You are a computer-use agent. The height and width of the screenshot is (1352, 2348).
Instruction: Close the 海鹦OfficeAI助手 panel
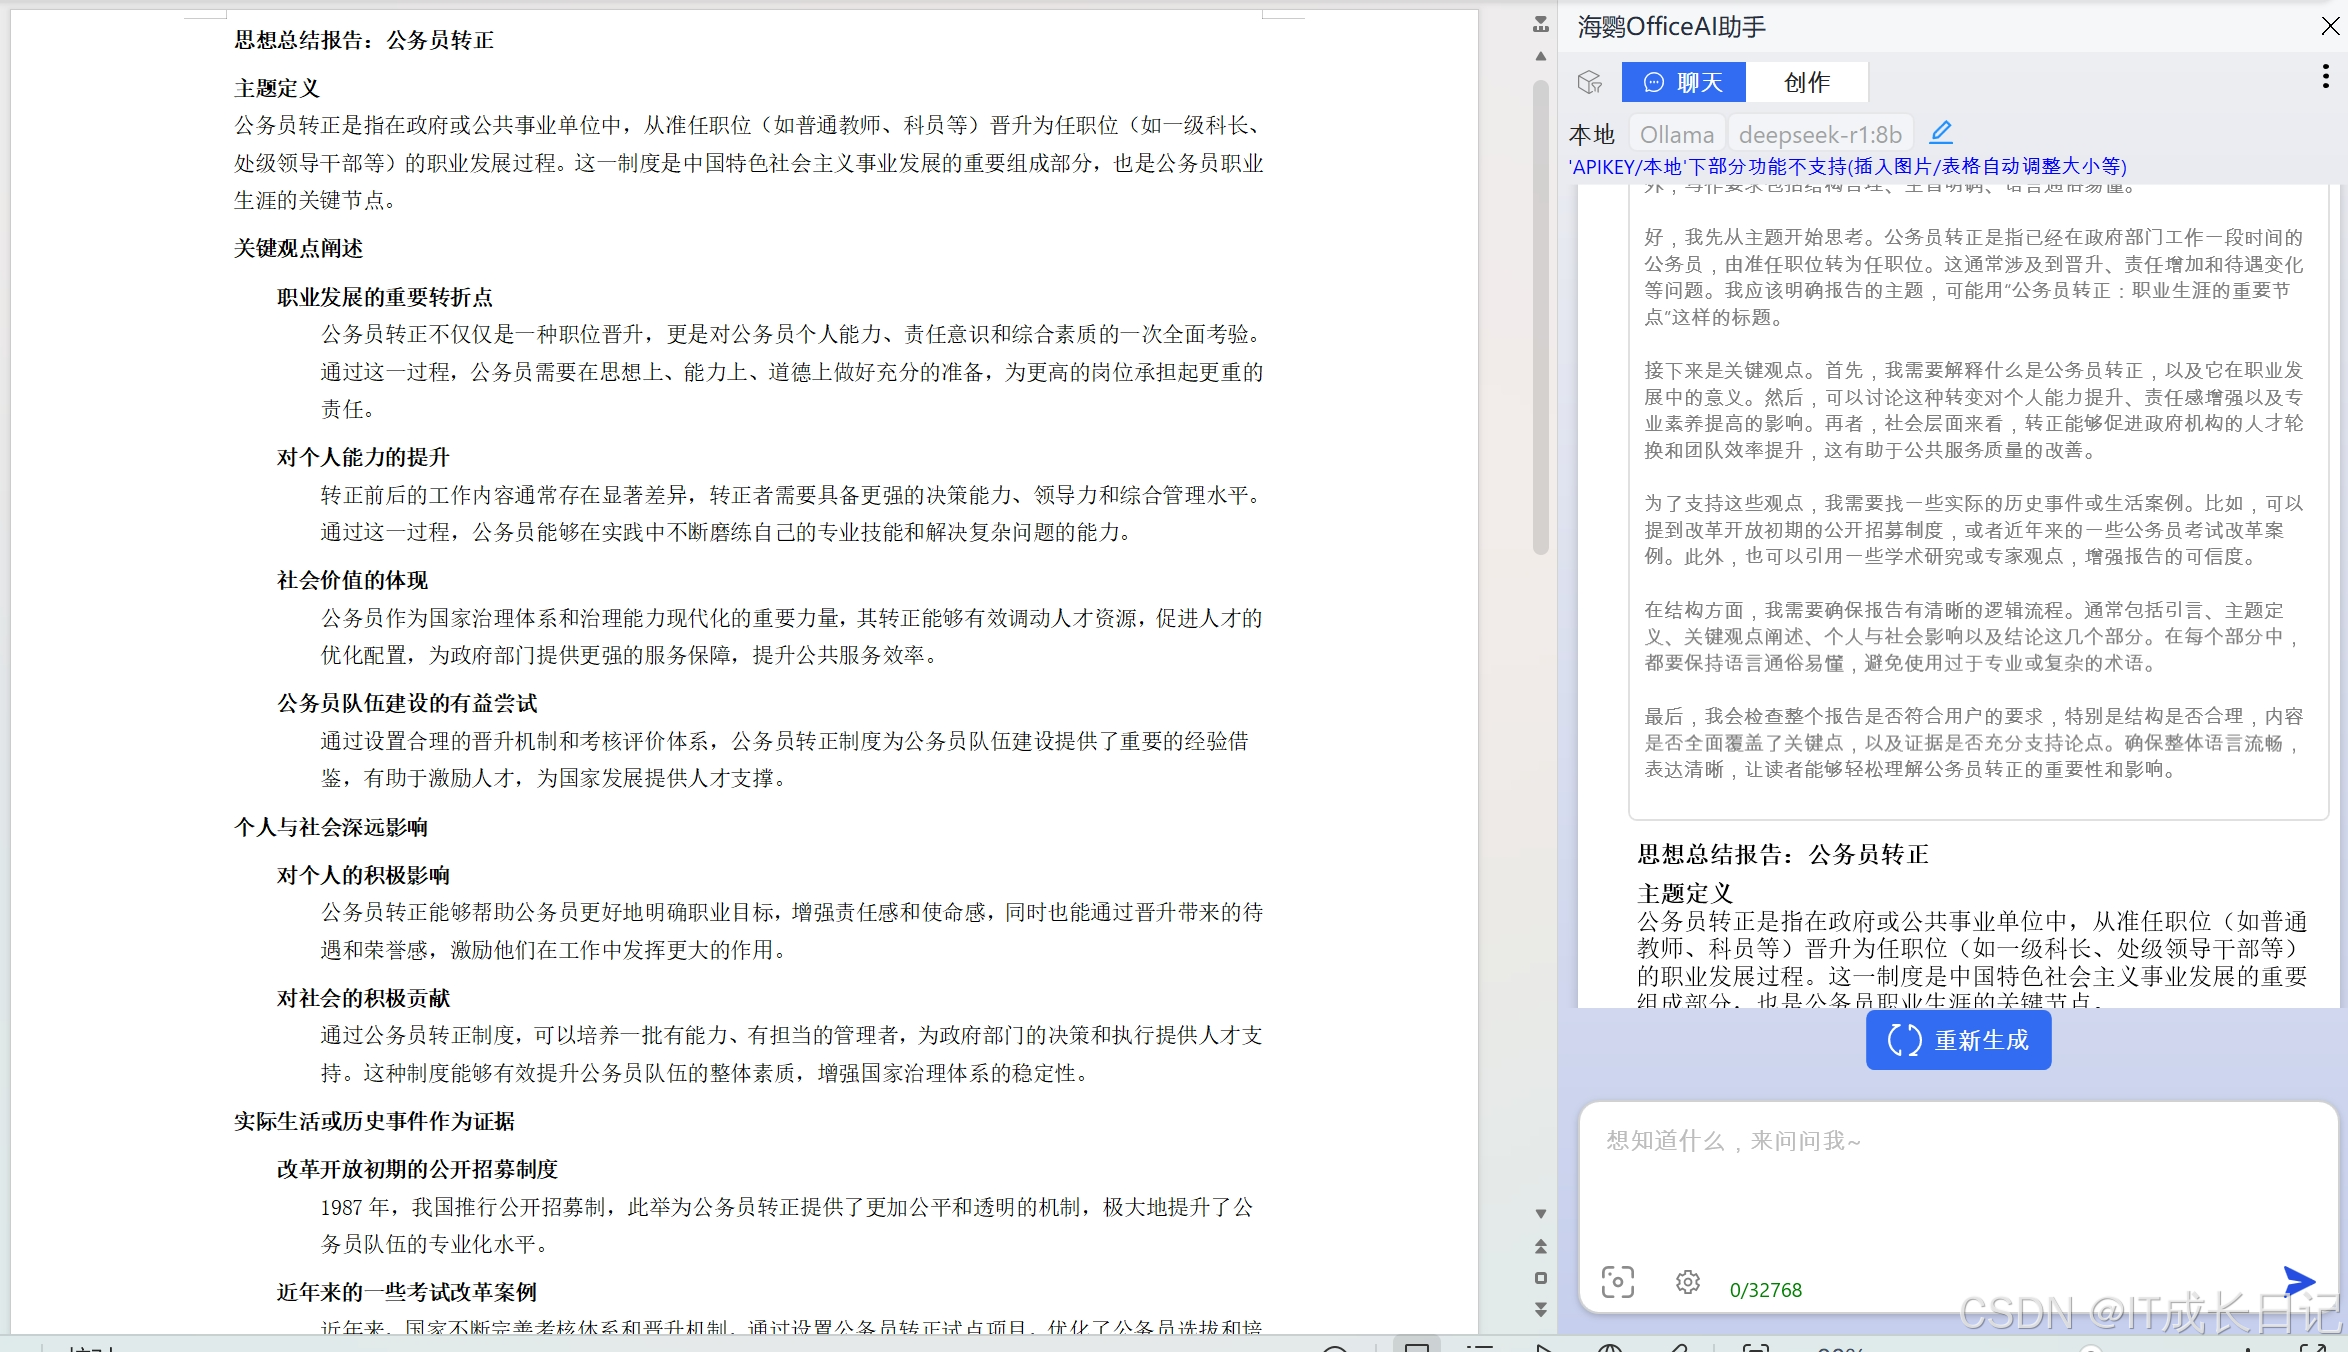click(x=2330, y=27)
